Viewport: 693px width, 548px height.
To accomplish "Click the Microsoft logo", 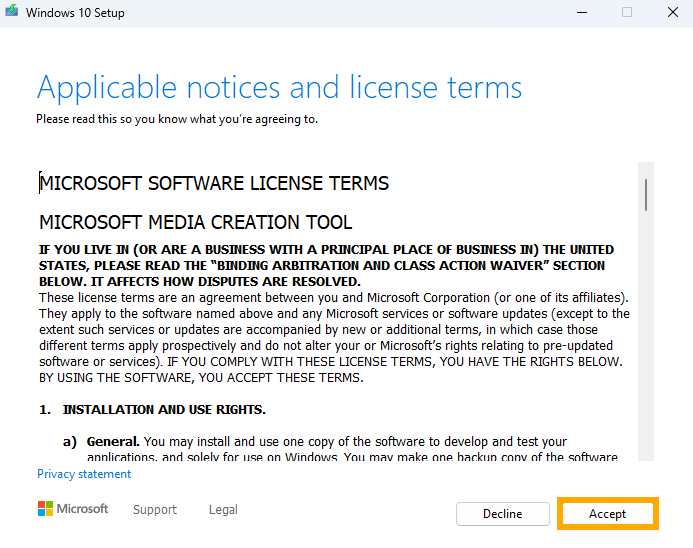I will click(x=73, y=509).
